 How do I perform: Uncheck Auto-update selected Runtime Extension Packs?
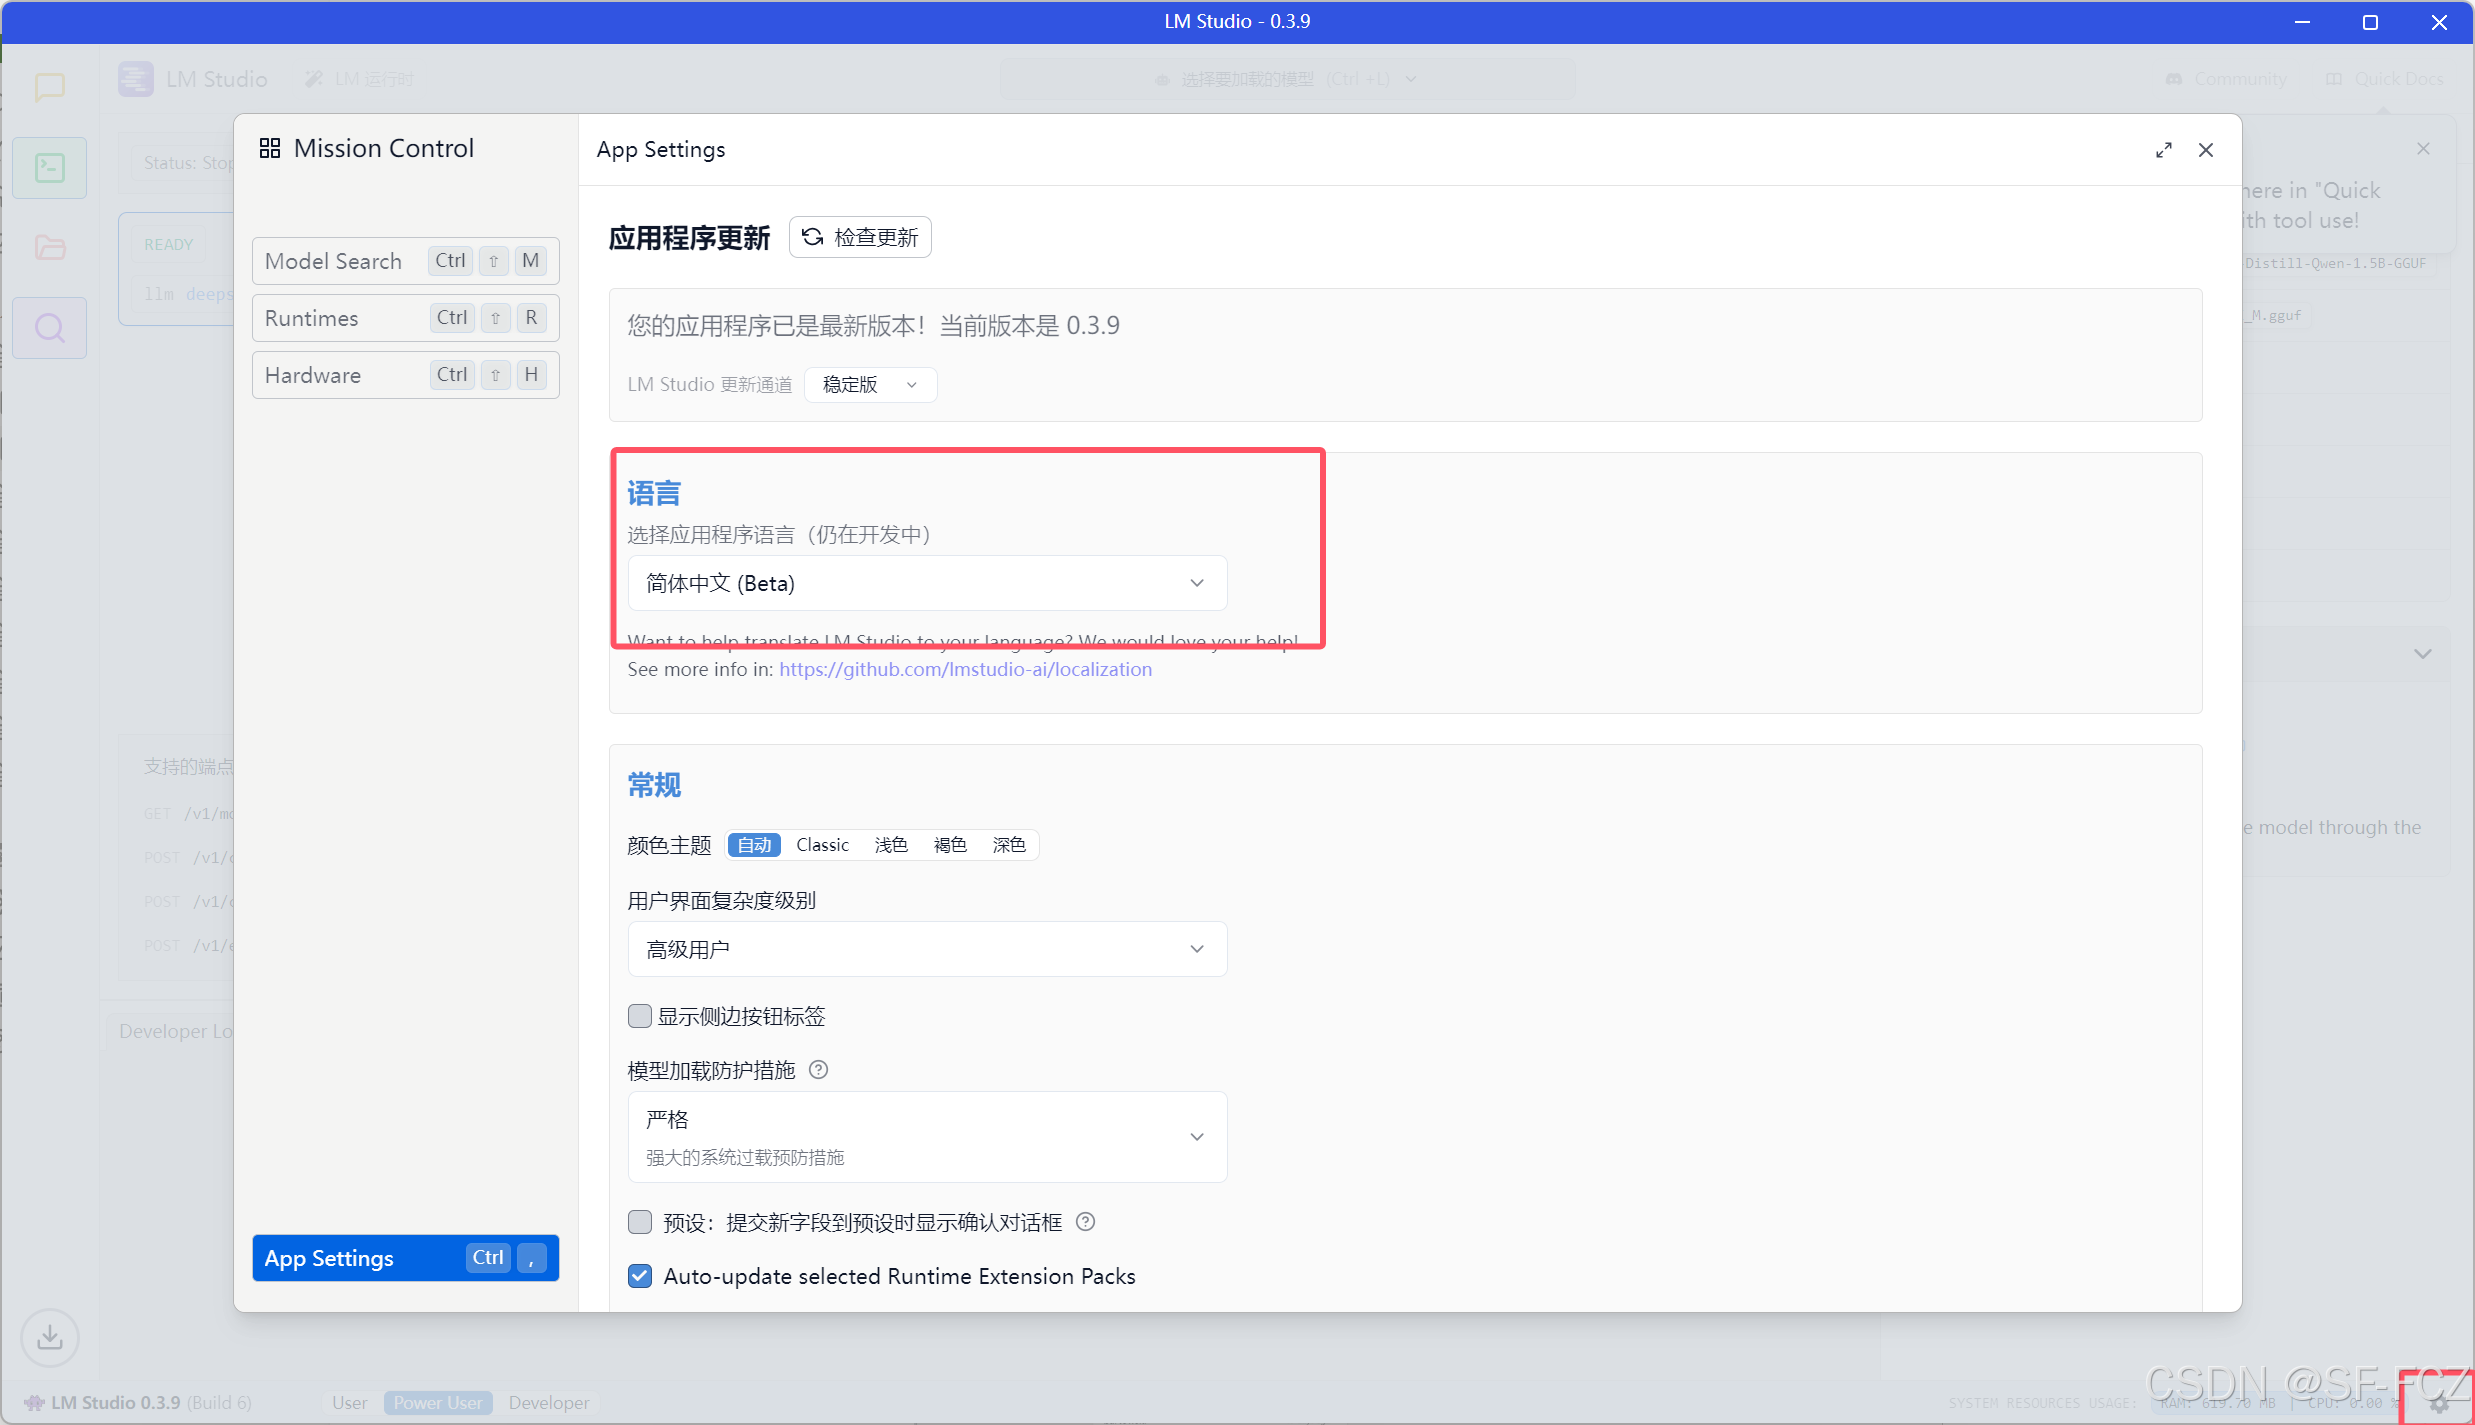pos(640,1276)
